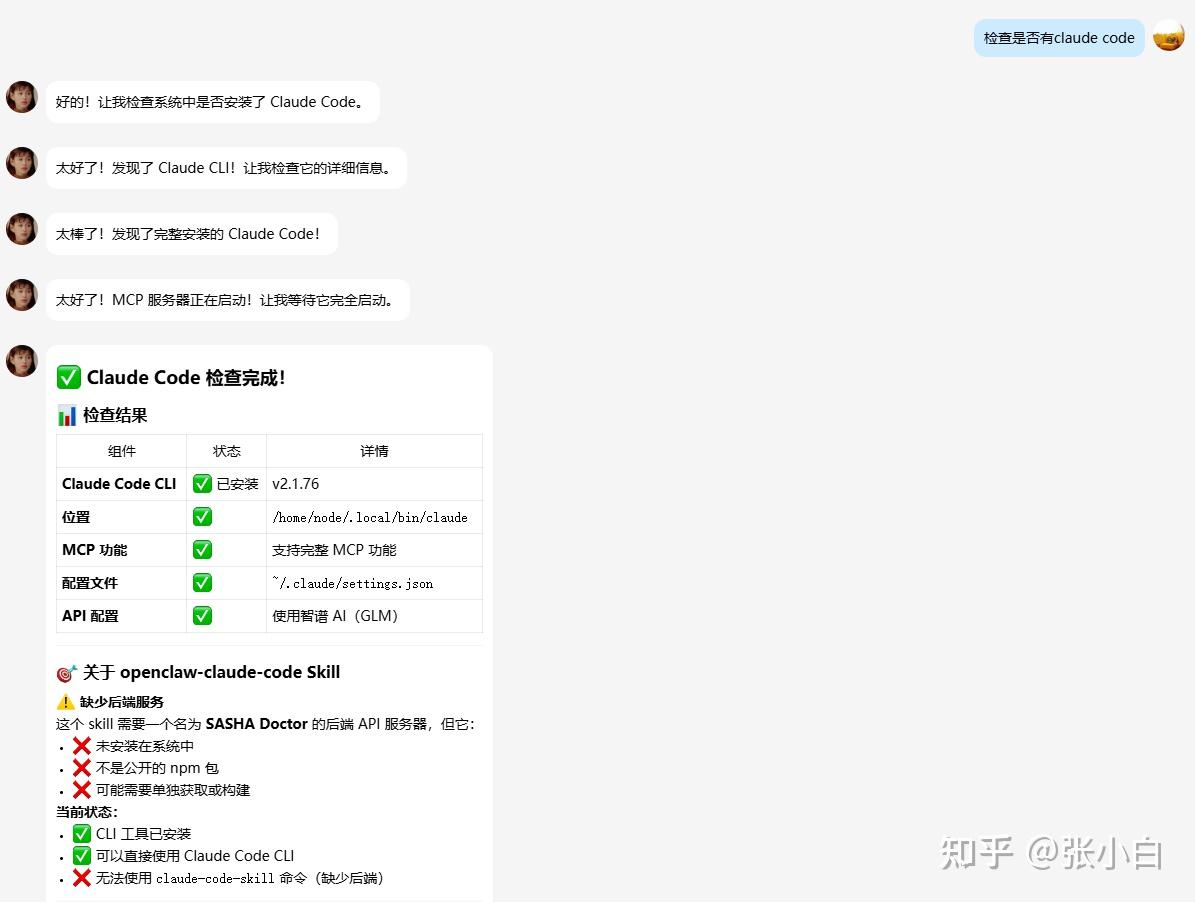Click the inline code "claude-code-skill"

point(215,878)
